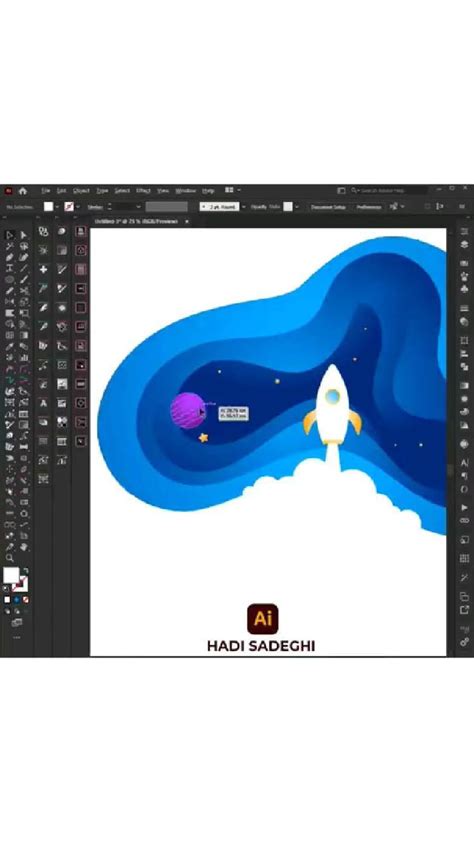This screenshot has width=474, height=842.
Task: Open the Stroke panel in the right dock
Action: point(464,308)
